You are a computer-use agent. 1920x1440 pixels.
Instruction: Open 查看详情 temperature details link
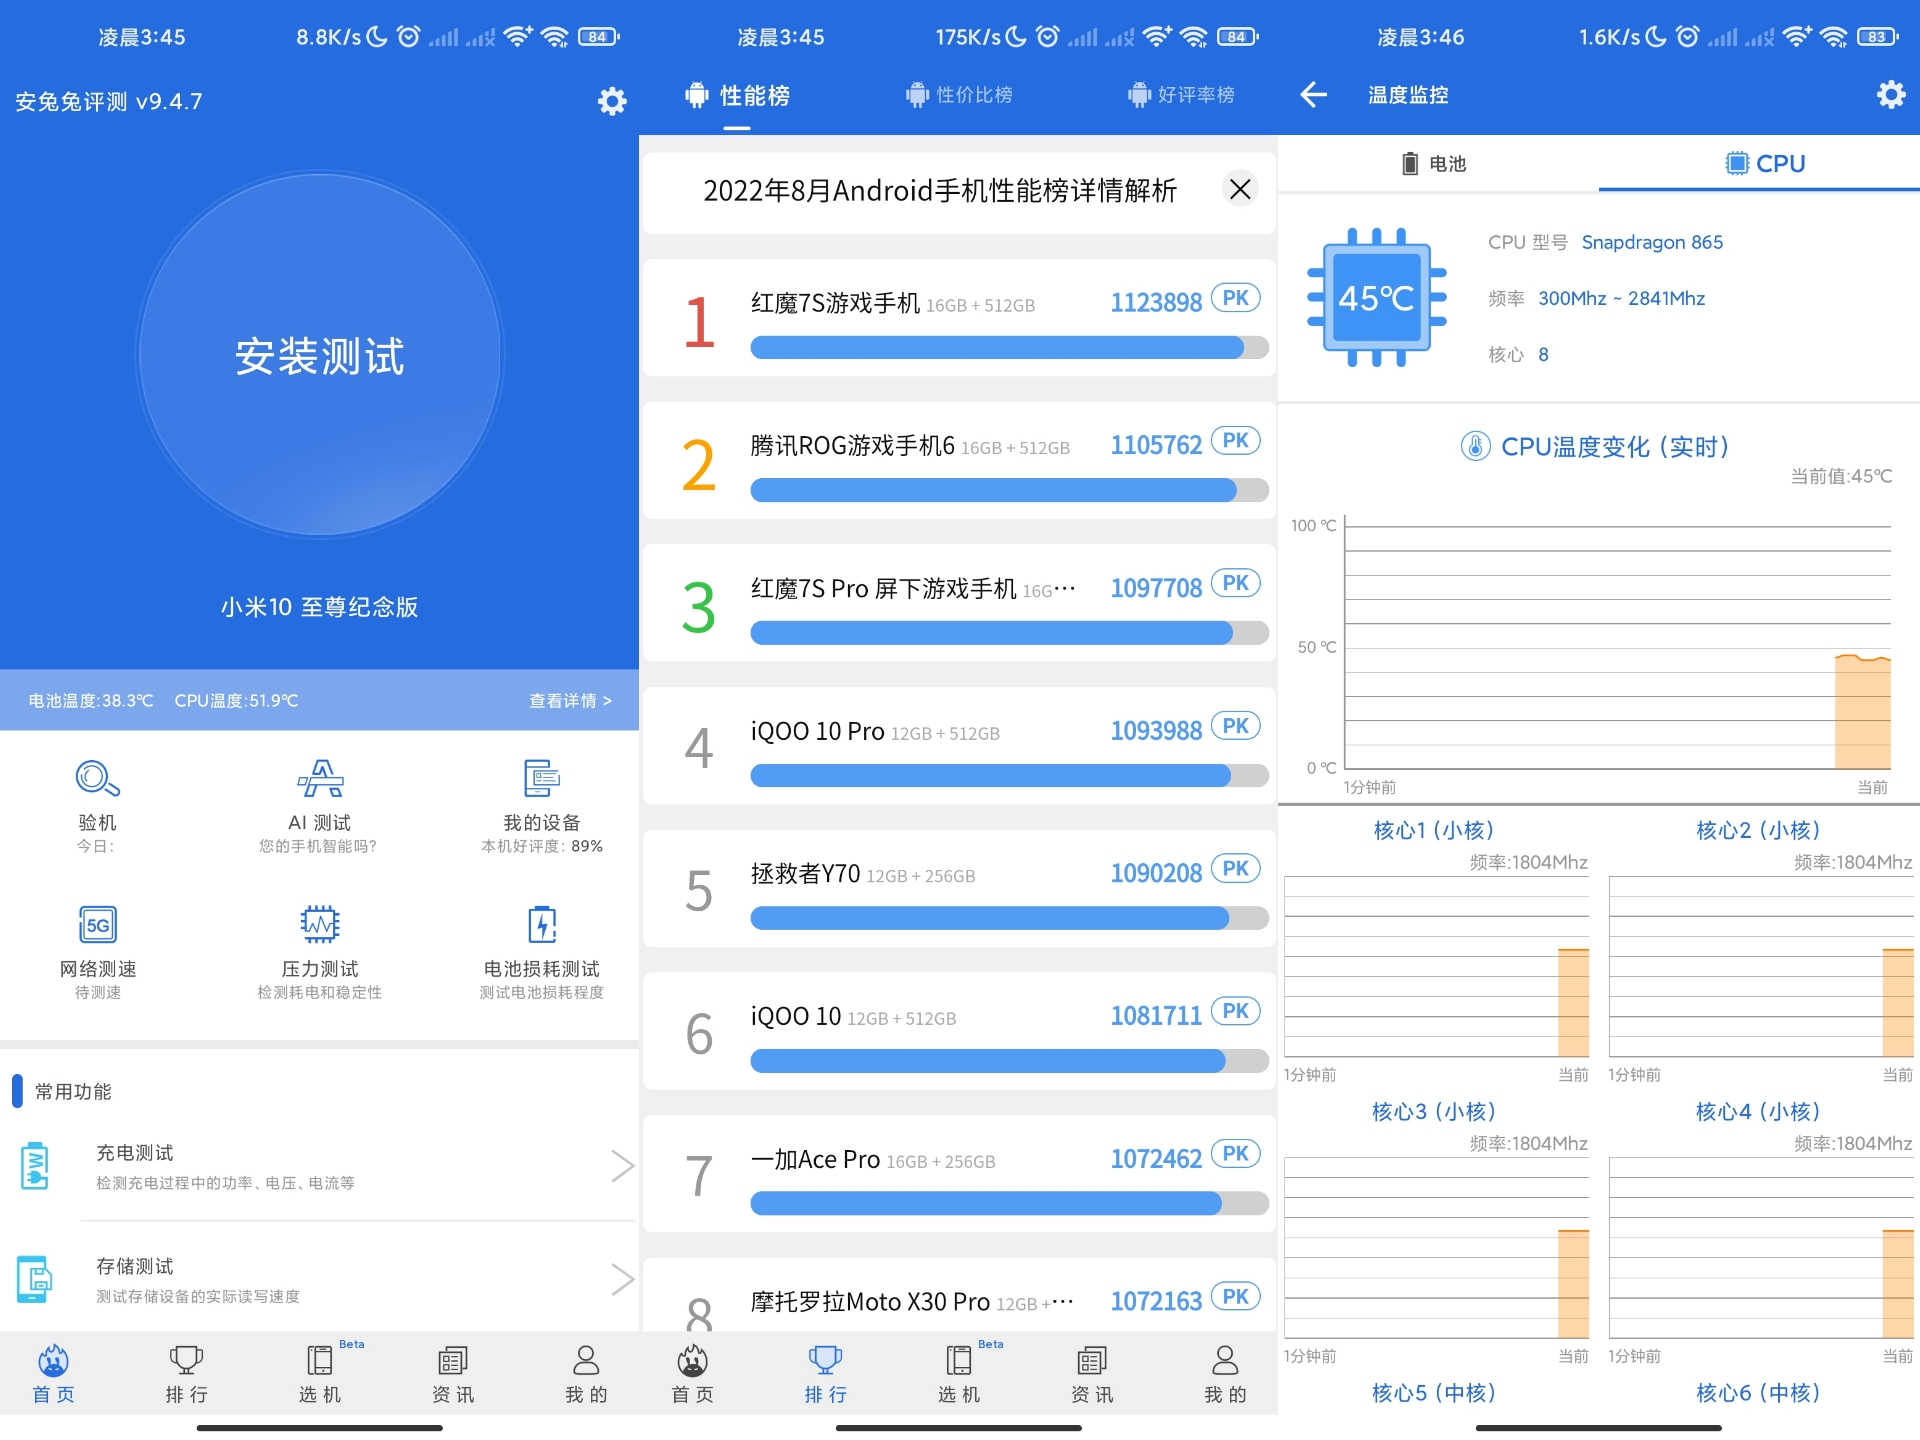click(x=570, y=701)
